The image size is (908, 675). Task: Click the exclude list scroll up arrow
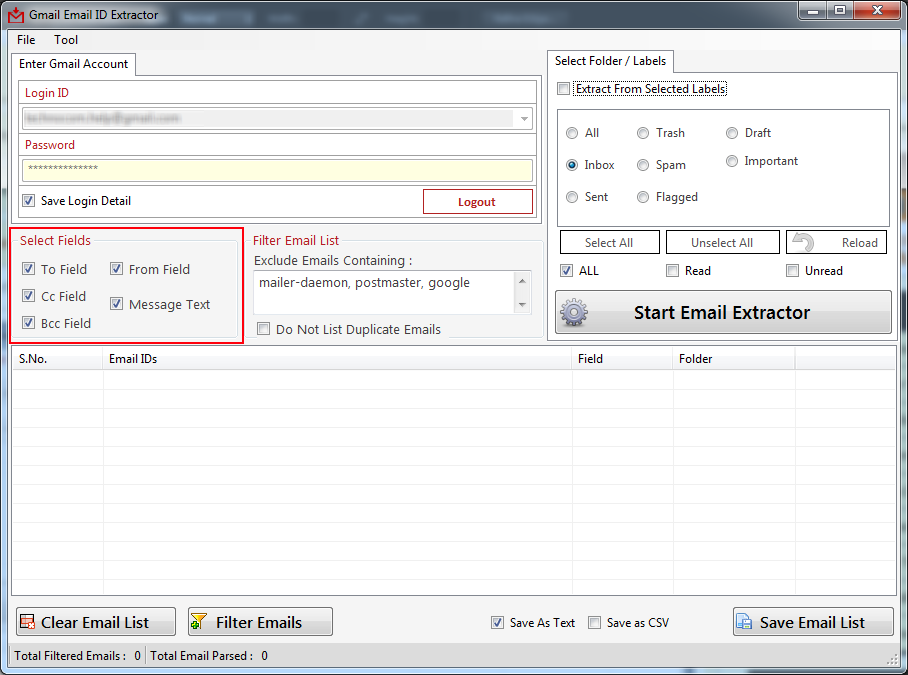tap(522, 281)
